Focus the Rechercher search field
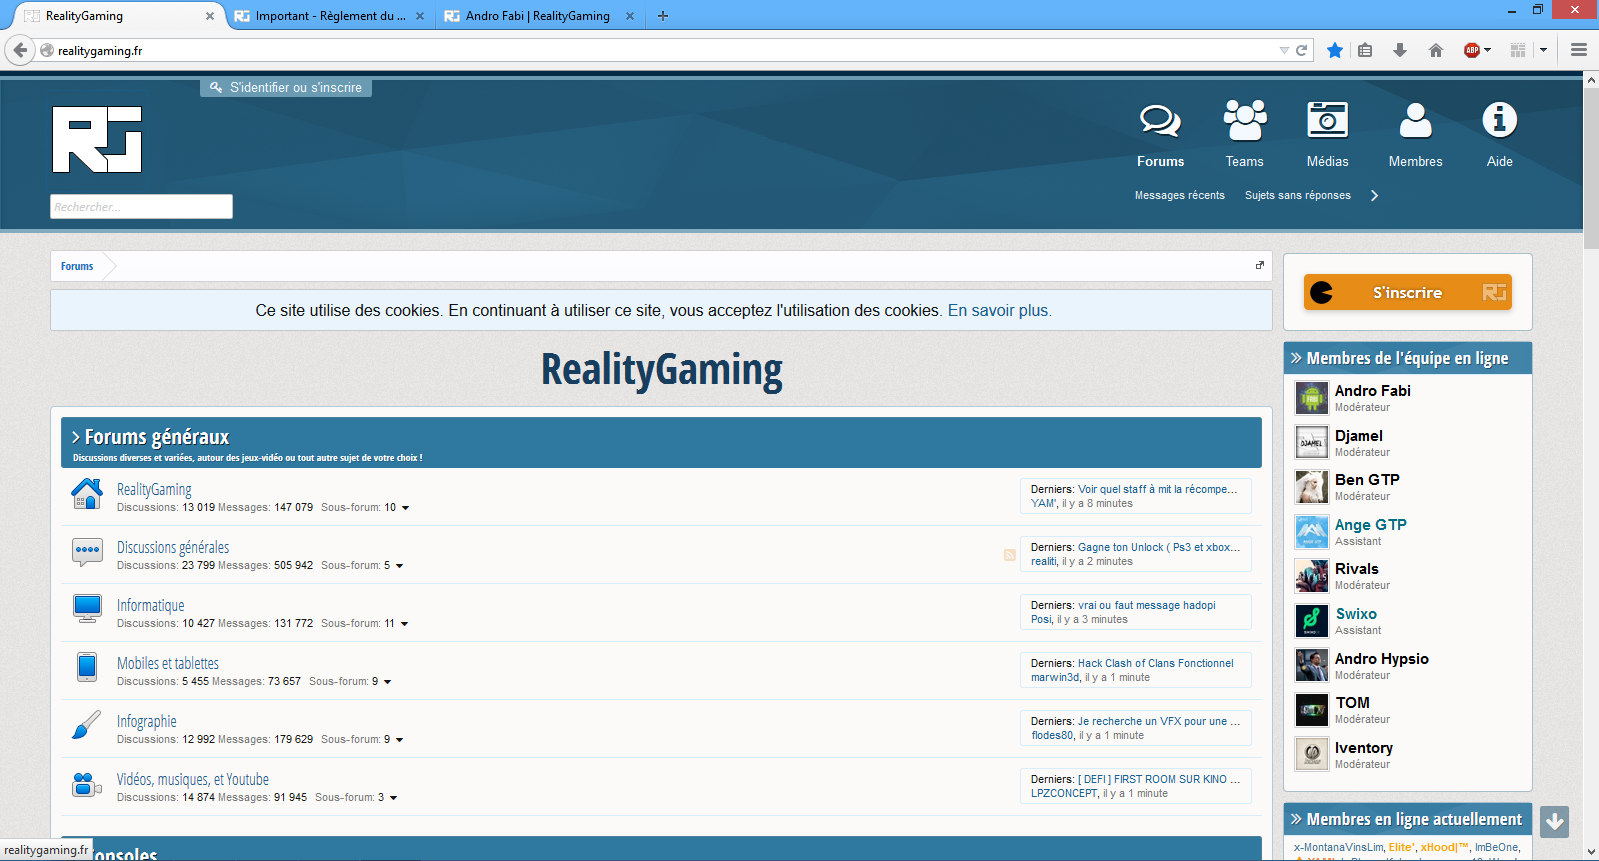The height and width of the screenshot is (861, 1599). 141,207
